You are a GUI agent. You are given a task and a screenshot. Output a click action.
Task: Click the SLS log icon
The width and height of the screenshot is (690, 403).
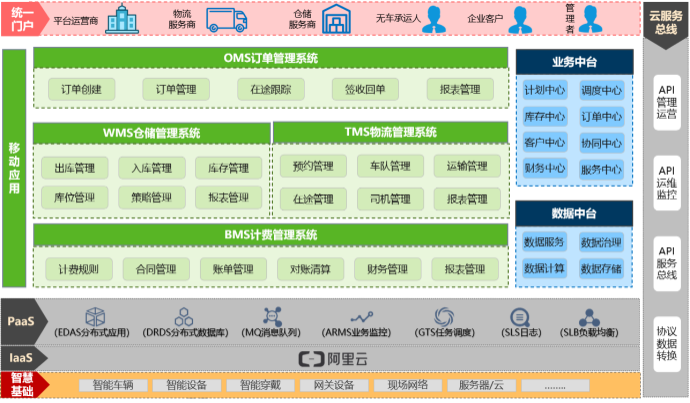pos(518,317)
